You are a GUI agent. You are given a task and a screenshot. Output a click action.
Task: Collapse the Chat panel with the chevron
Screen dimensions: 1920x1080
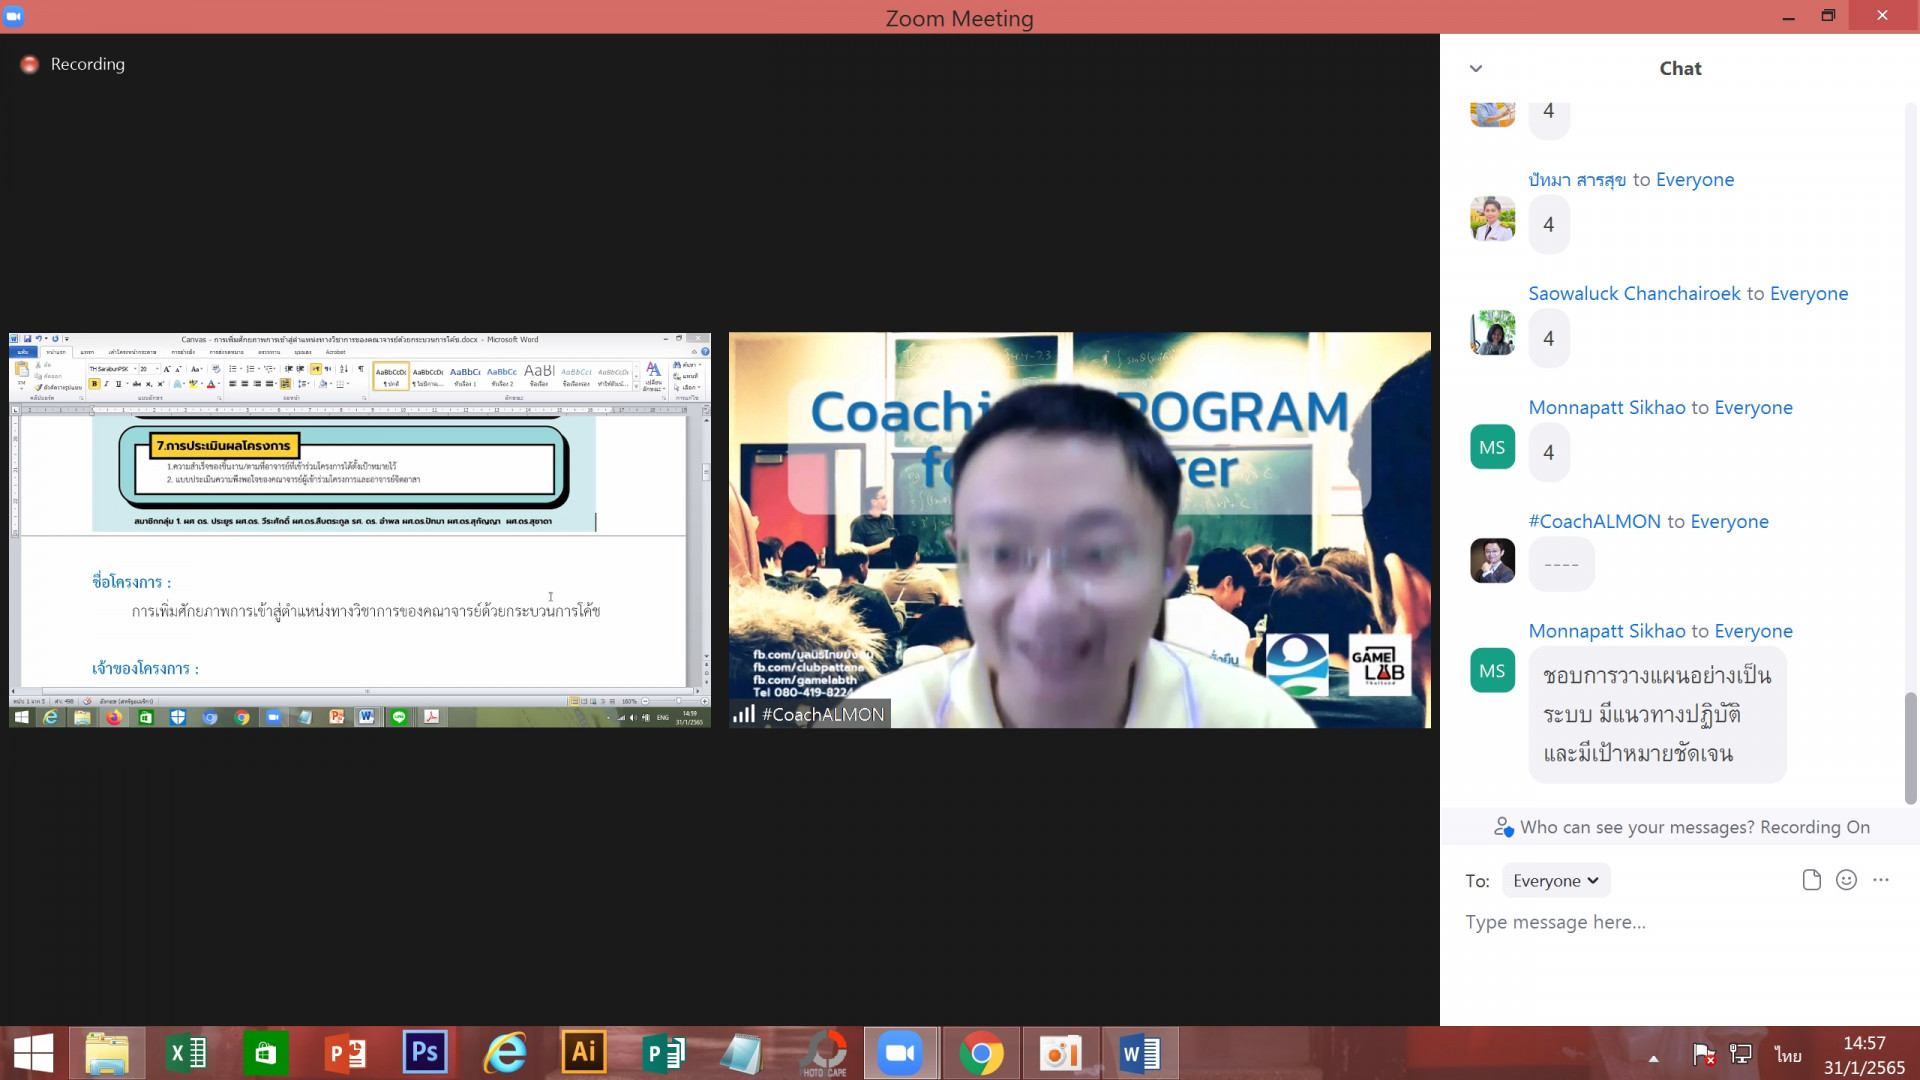[x=1476, y=68]
